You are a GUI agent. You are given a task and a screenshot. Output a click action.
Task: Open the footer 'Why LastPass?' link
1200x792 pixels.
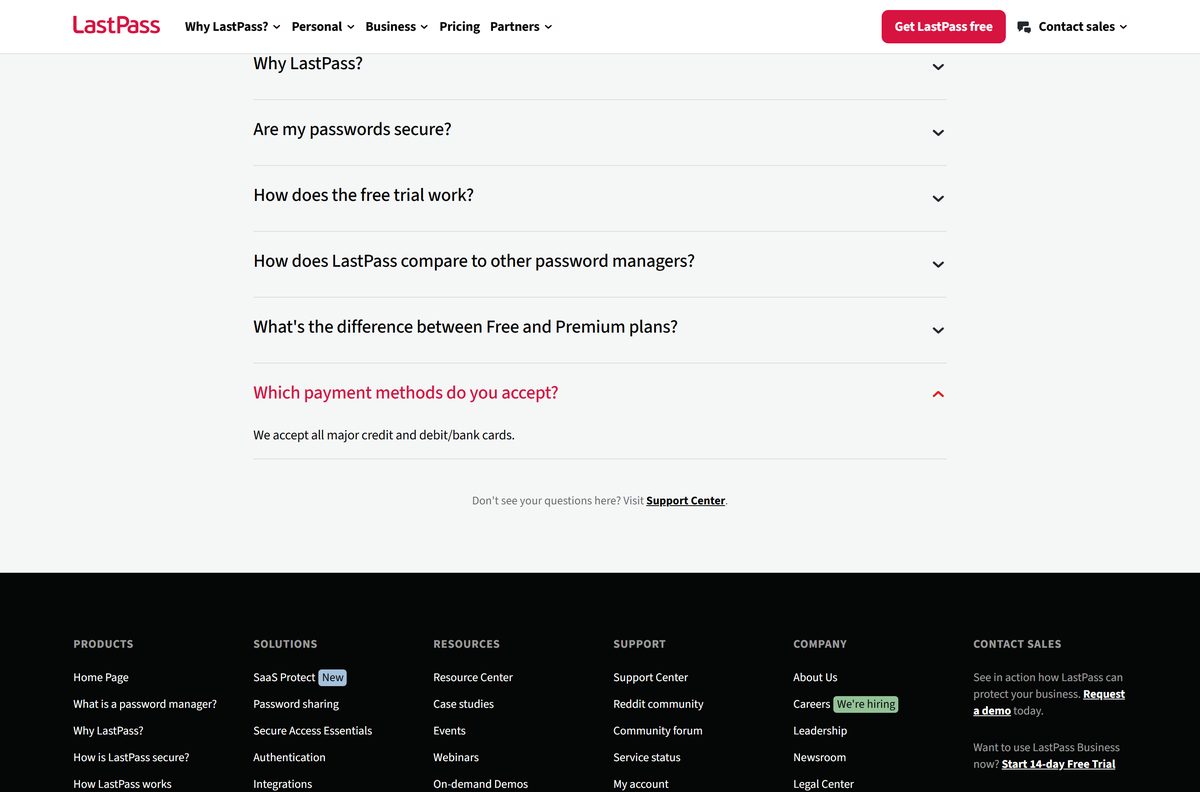point(108,731)
